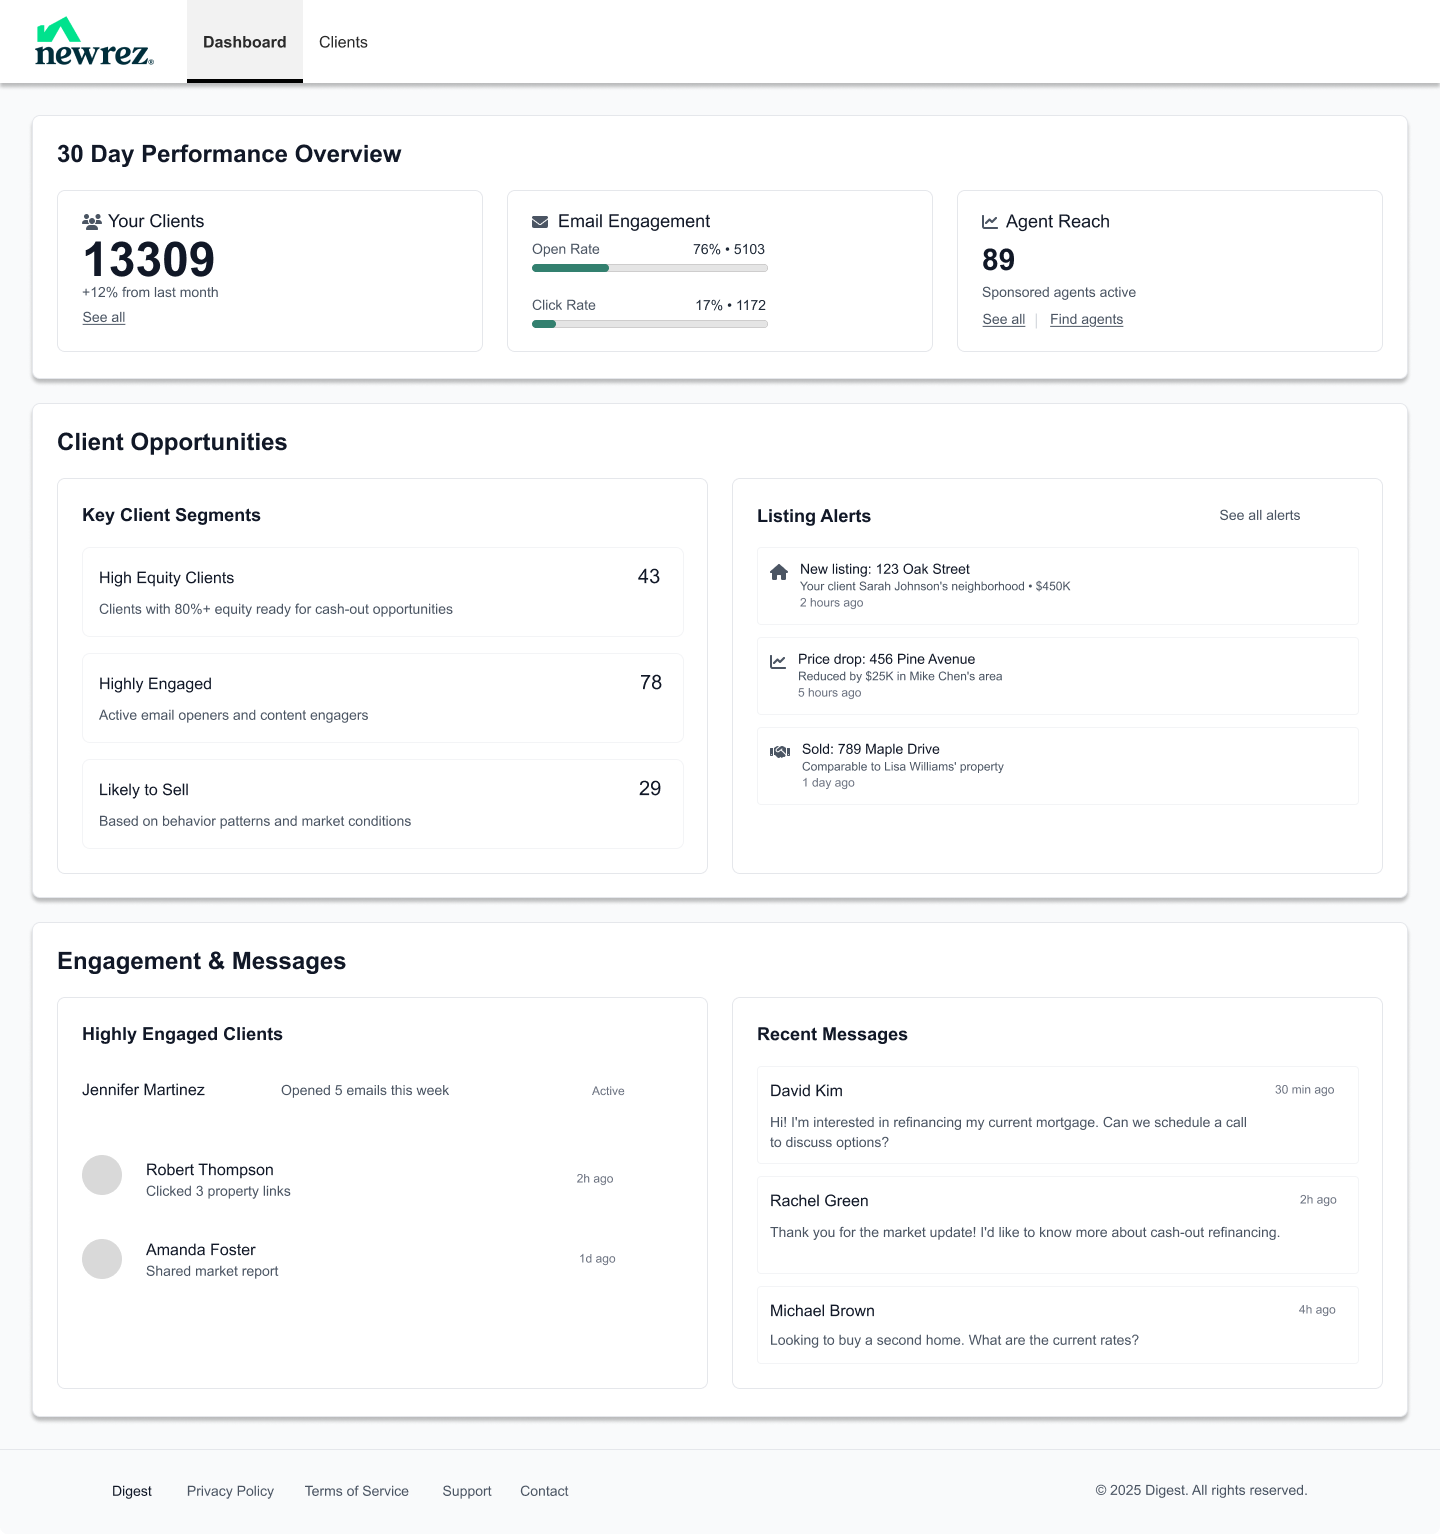
Task: Click Robert Thompson's avatar circle
Action: coord(102,1175)
